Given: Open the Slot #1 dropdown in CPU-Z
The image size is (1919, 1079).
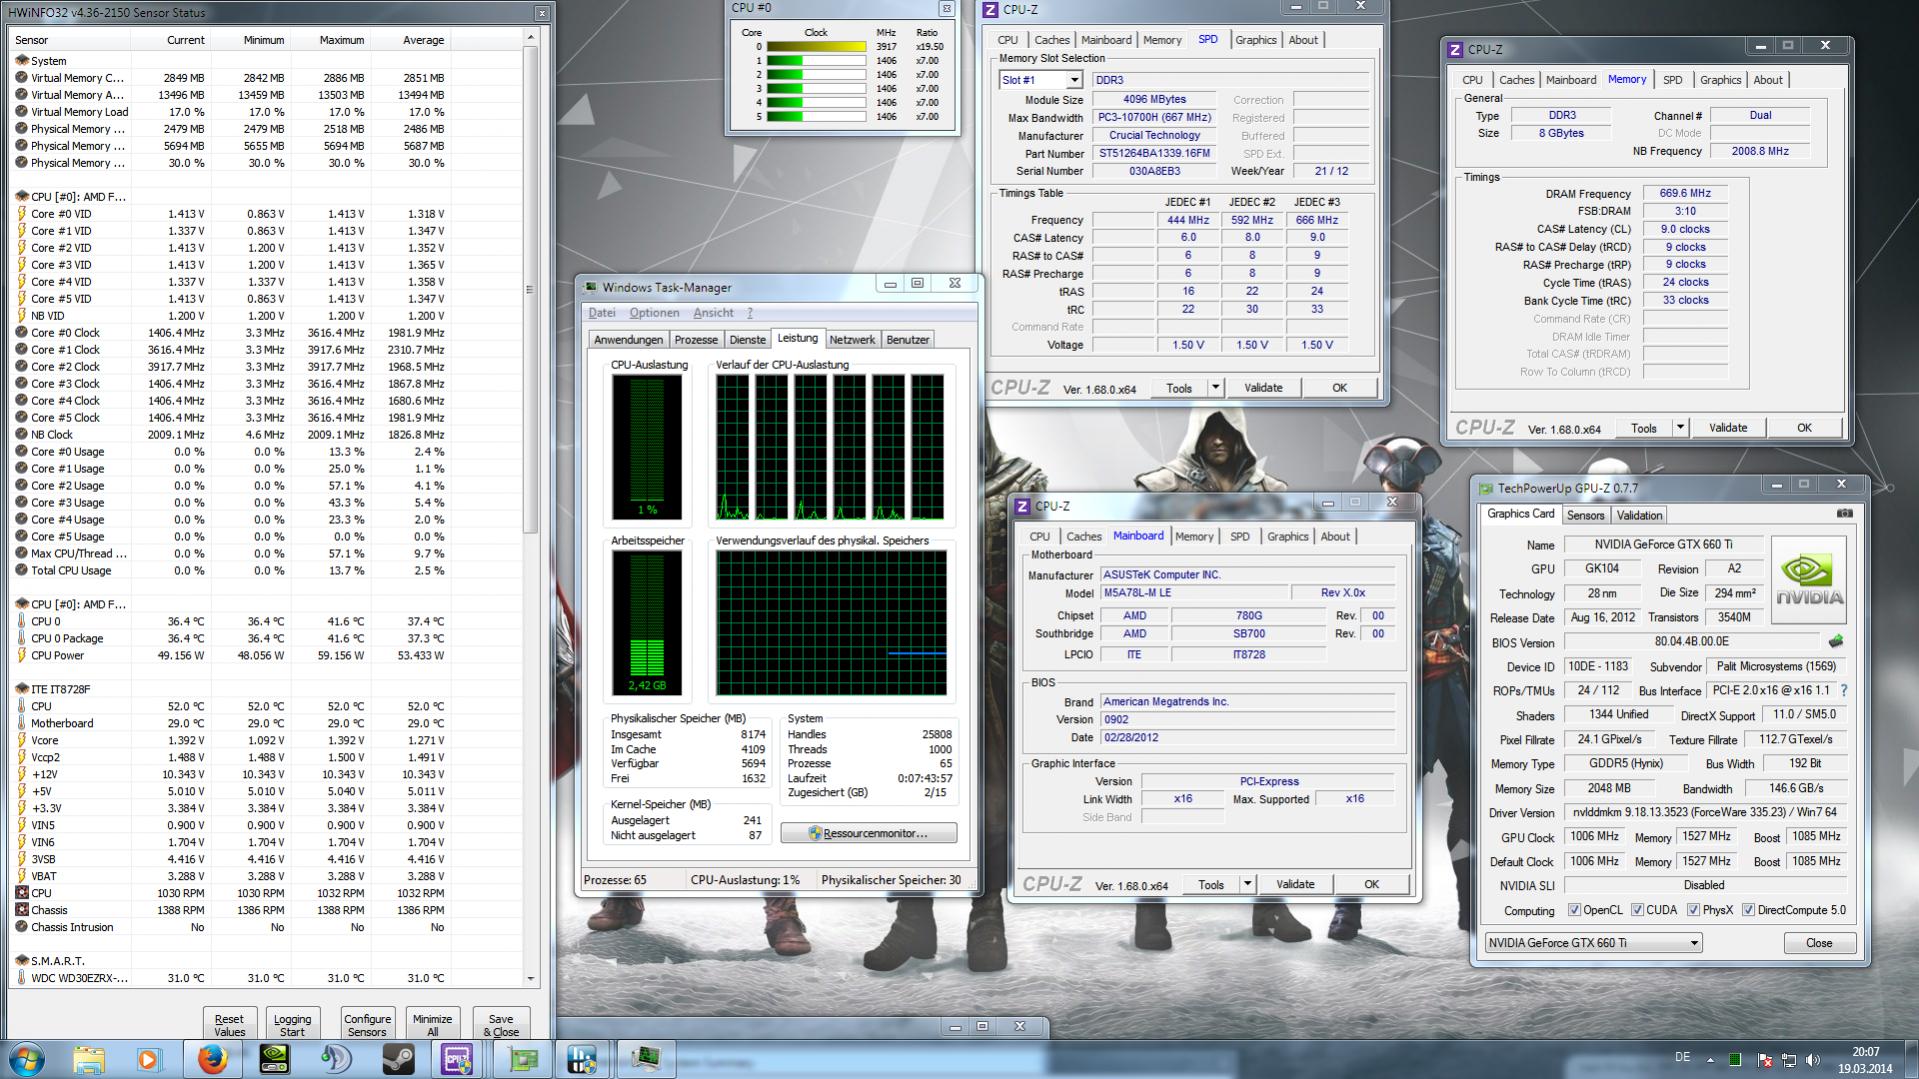Looking at the screenshot, I should point(1074,80).
